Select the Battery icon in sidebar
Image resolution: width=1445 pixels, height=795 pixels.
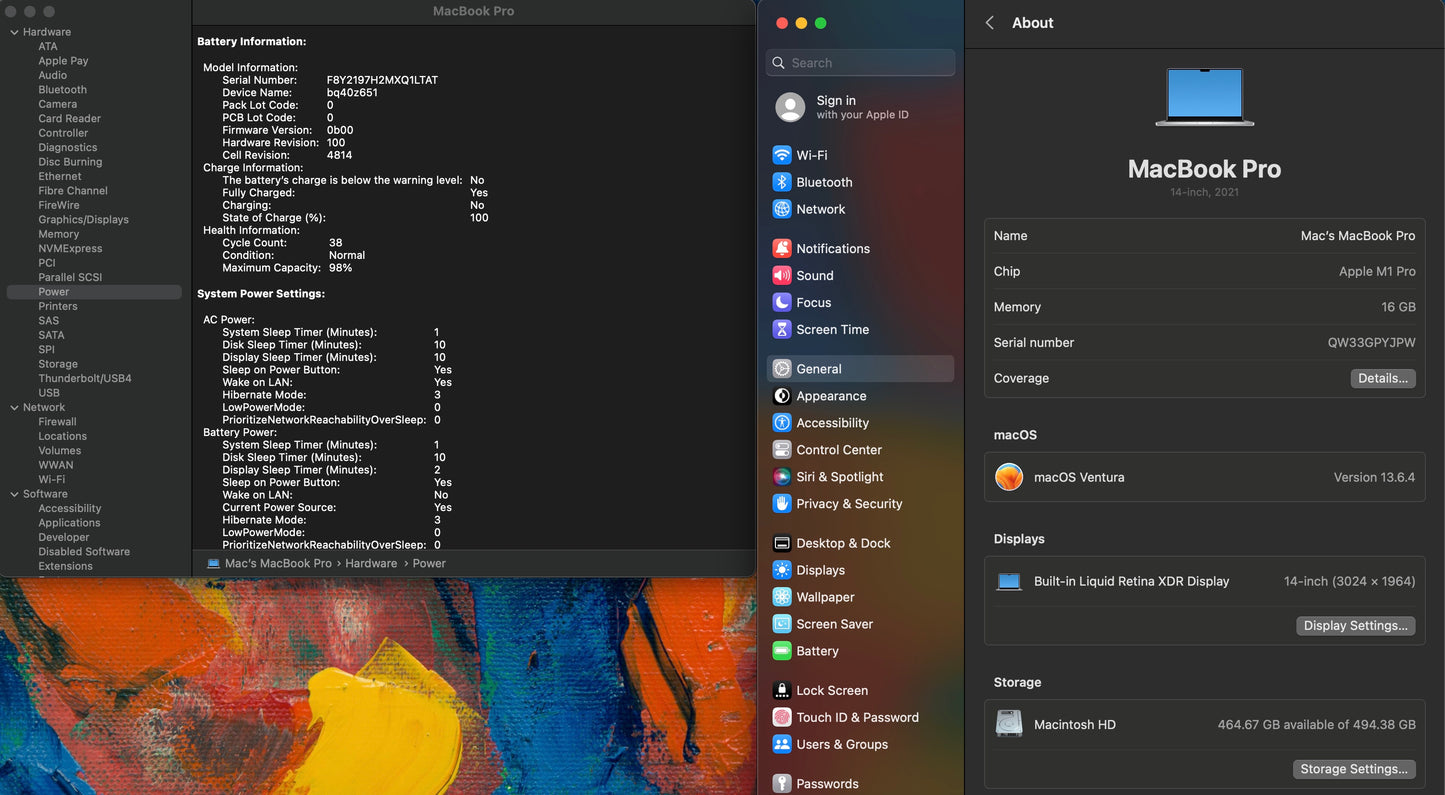pos(782,651)
